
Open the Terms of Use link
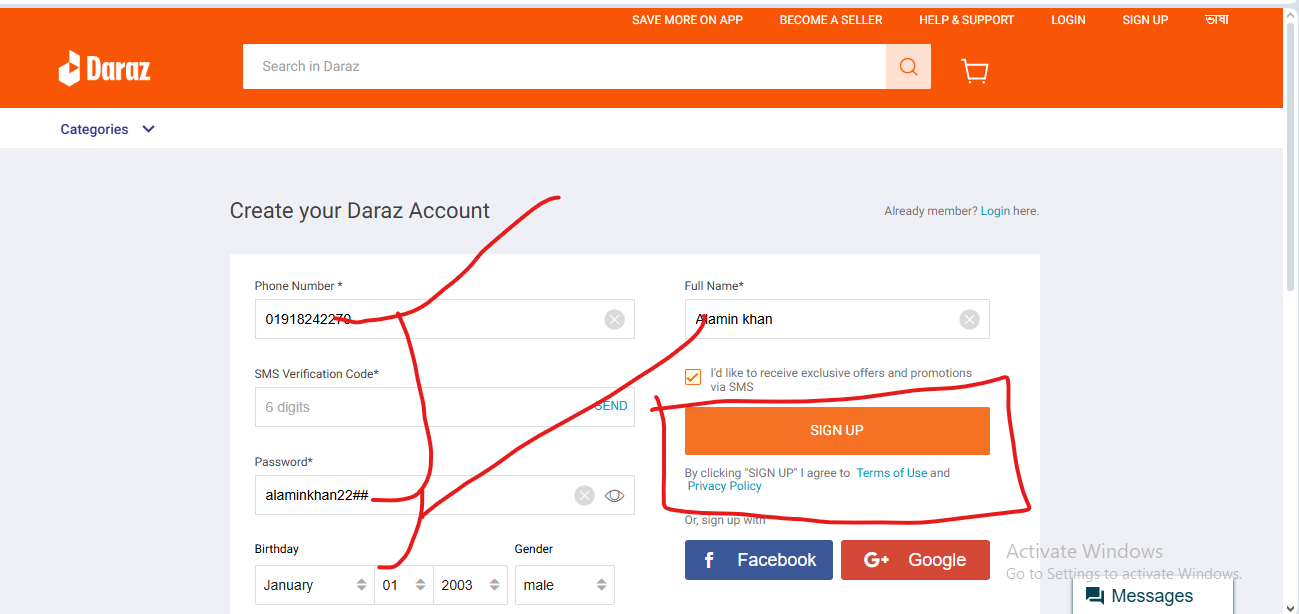892,473
